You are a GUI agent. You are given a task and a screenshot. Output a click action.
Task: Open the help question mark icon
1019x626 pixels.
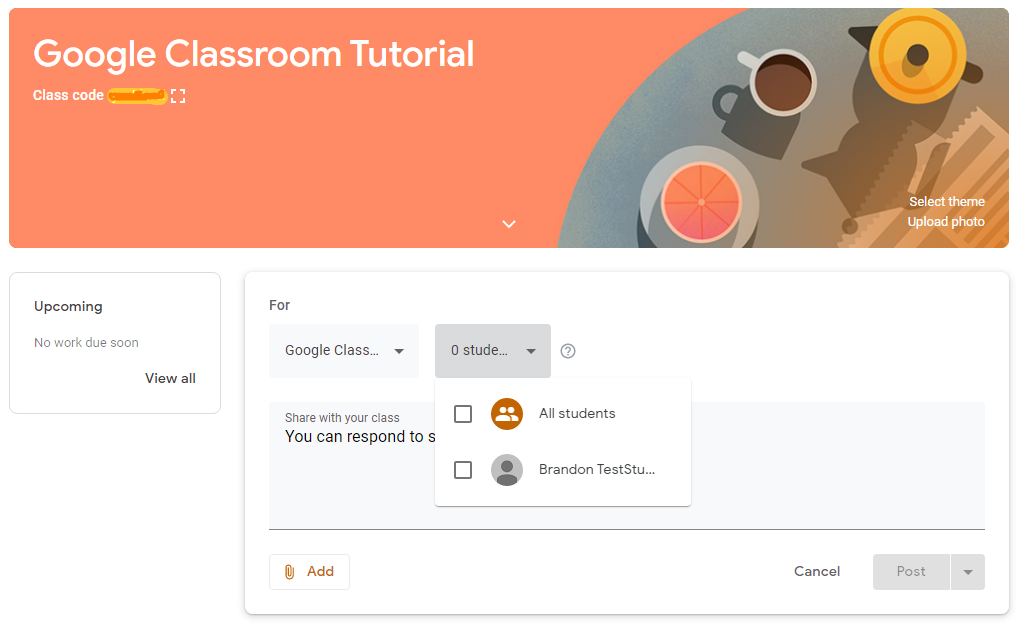[x=568, y=351]
